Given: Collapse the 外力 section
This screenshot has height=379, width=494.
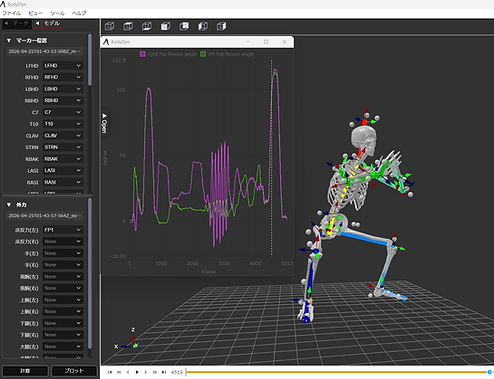Looking at the screenshot, I should tap(9, 205).
